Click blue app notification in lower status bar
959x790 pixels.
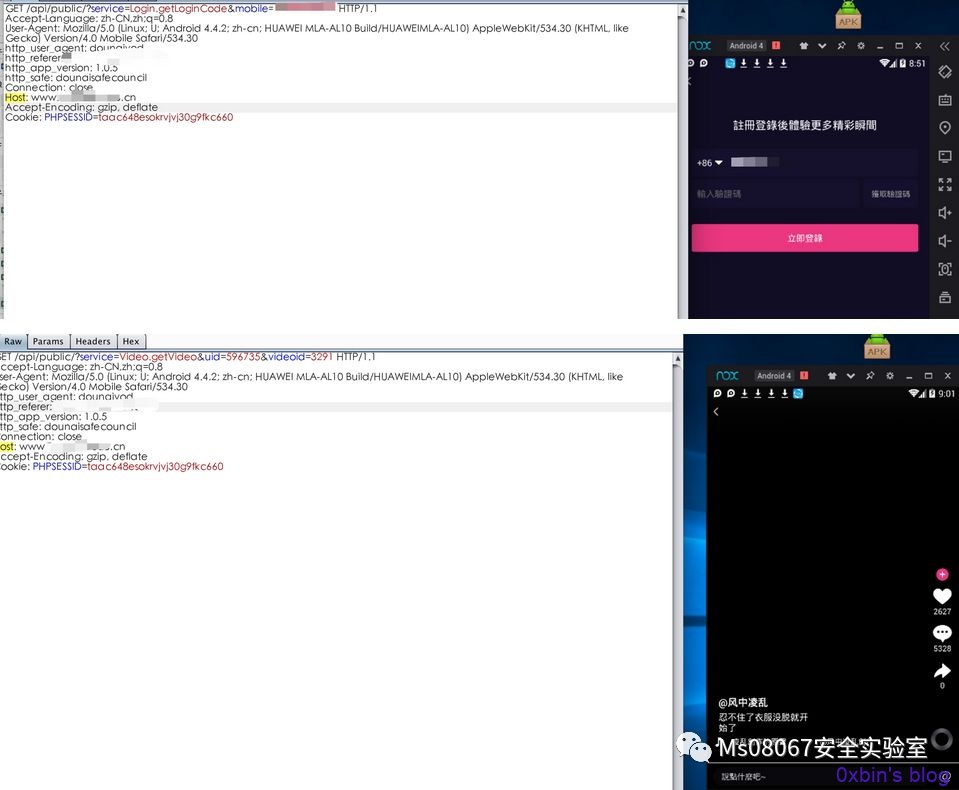pyautogui.click(x=798, y=393)
